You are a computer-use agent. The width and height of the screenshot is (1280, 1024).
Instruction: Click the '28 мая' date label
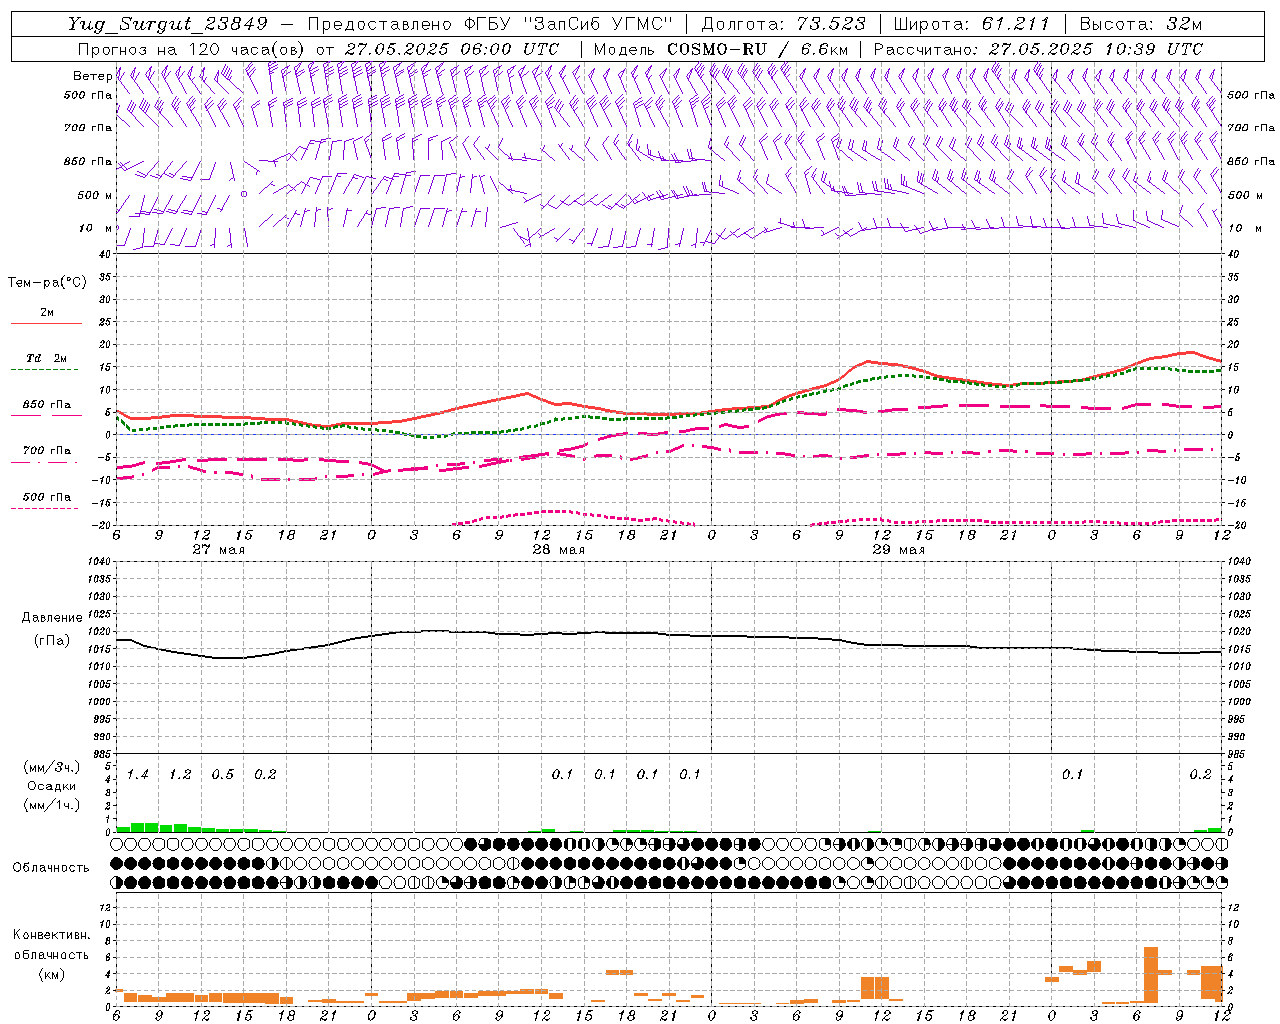(x=559, y=550)
